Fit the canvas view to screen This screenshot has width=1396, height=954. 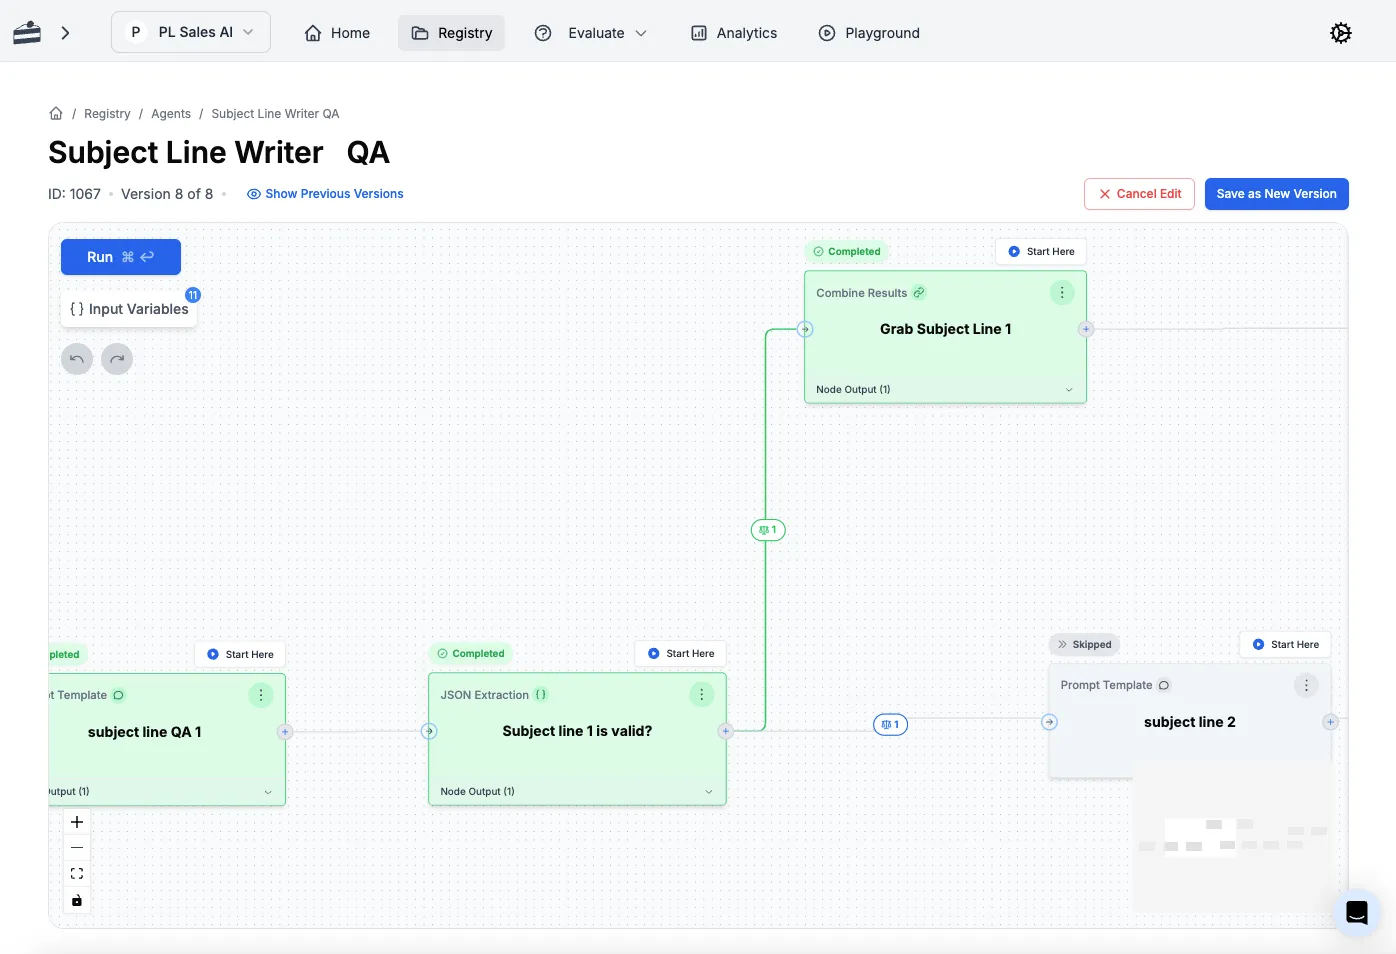click(77, 874)
